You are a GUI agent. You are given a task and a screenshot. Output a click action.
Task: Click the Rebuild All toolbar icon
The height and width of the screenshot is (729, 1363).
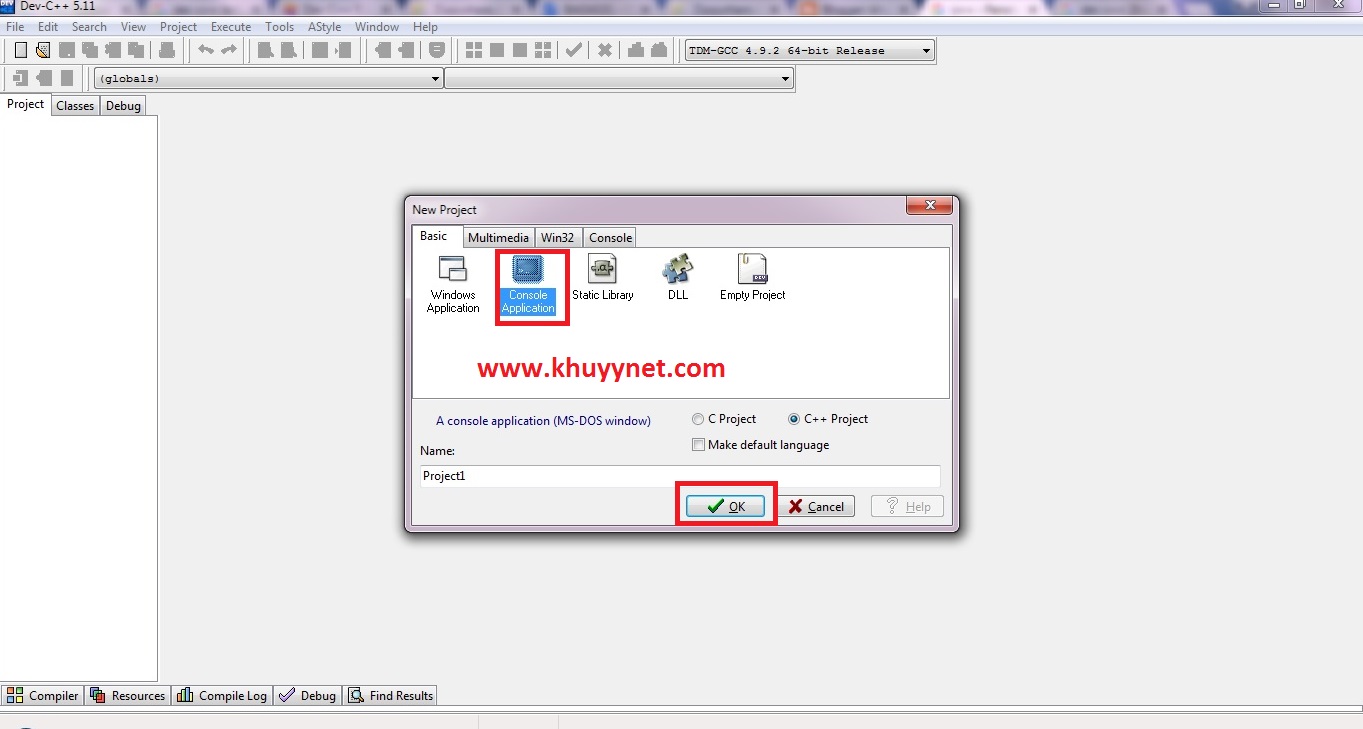(543, 50)
